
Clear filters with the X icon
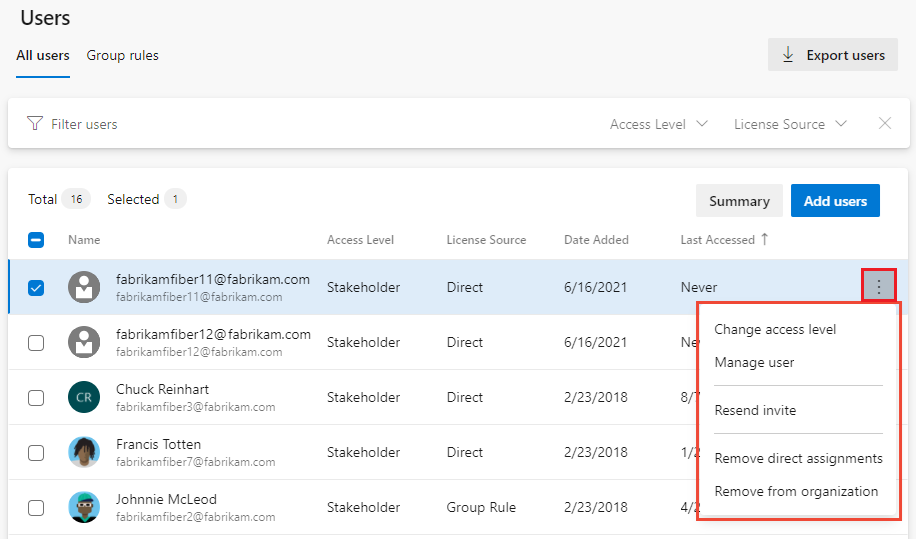pyautogui.click(x=884, y=124)
